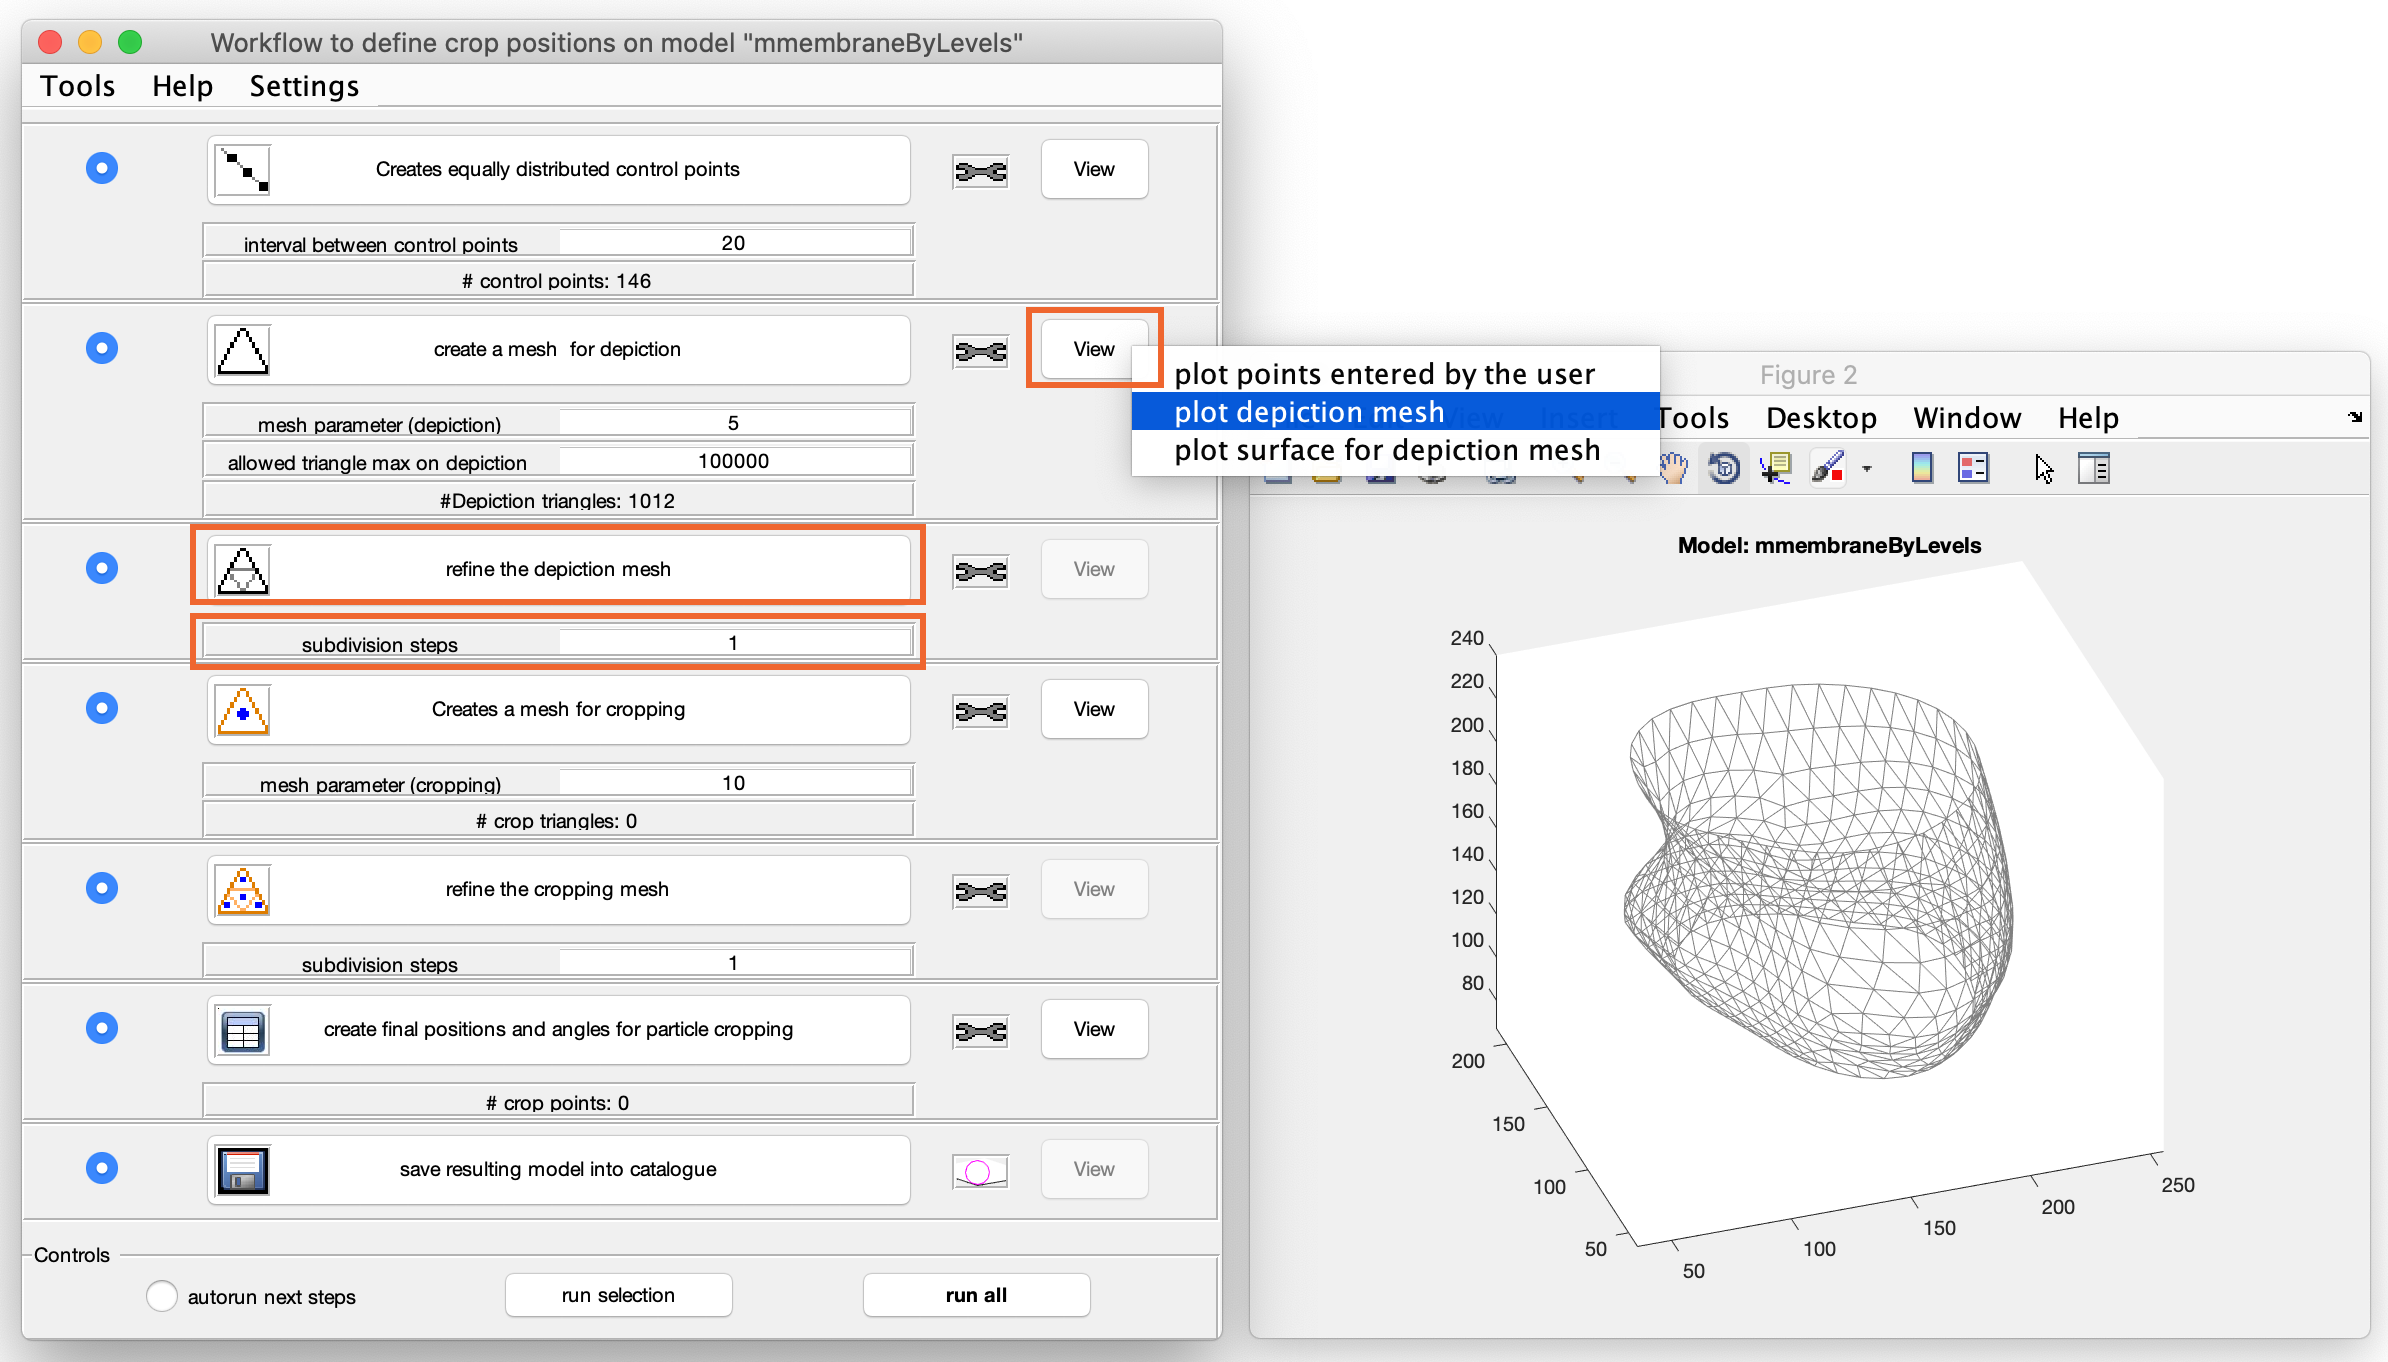This screenshot has width=2388, height=1362.
Task: Click the triangle icon for 'create a mesh for depiction'
Action: 243,350
